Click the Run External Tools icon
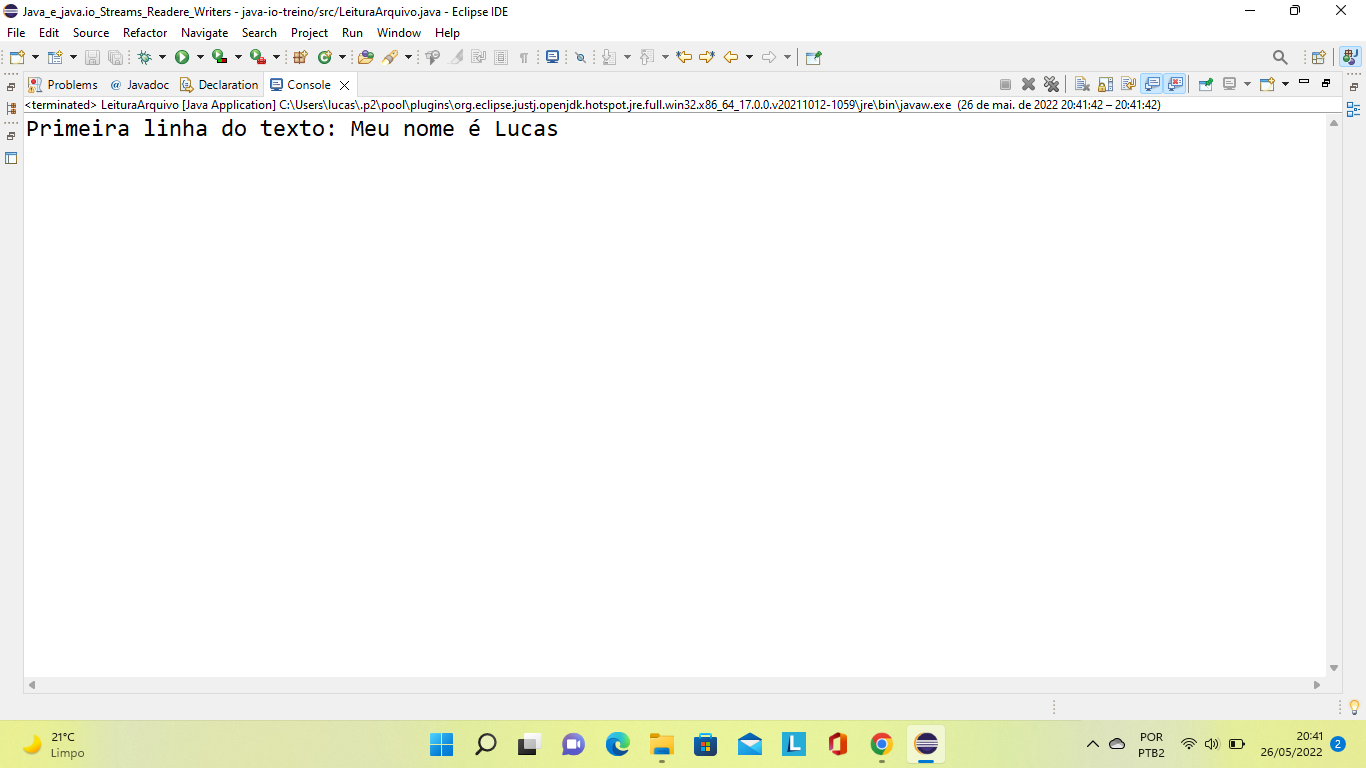This screenshot has width=1366, height=768. [x=258, y=57]
